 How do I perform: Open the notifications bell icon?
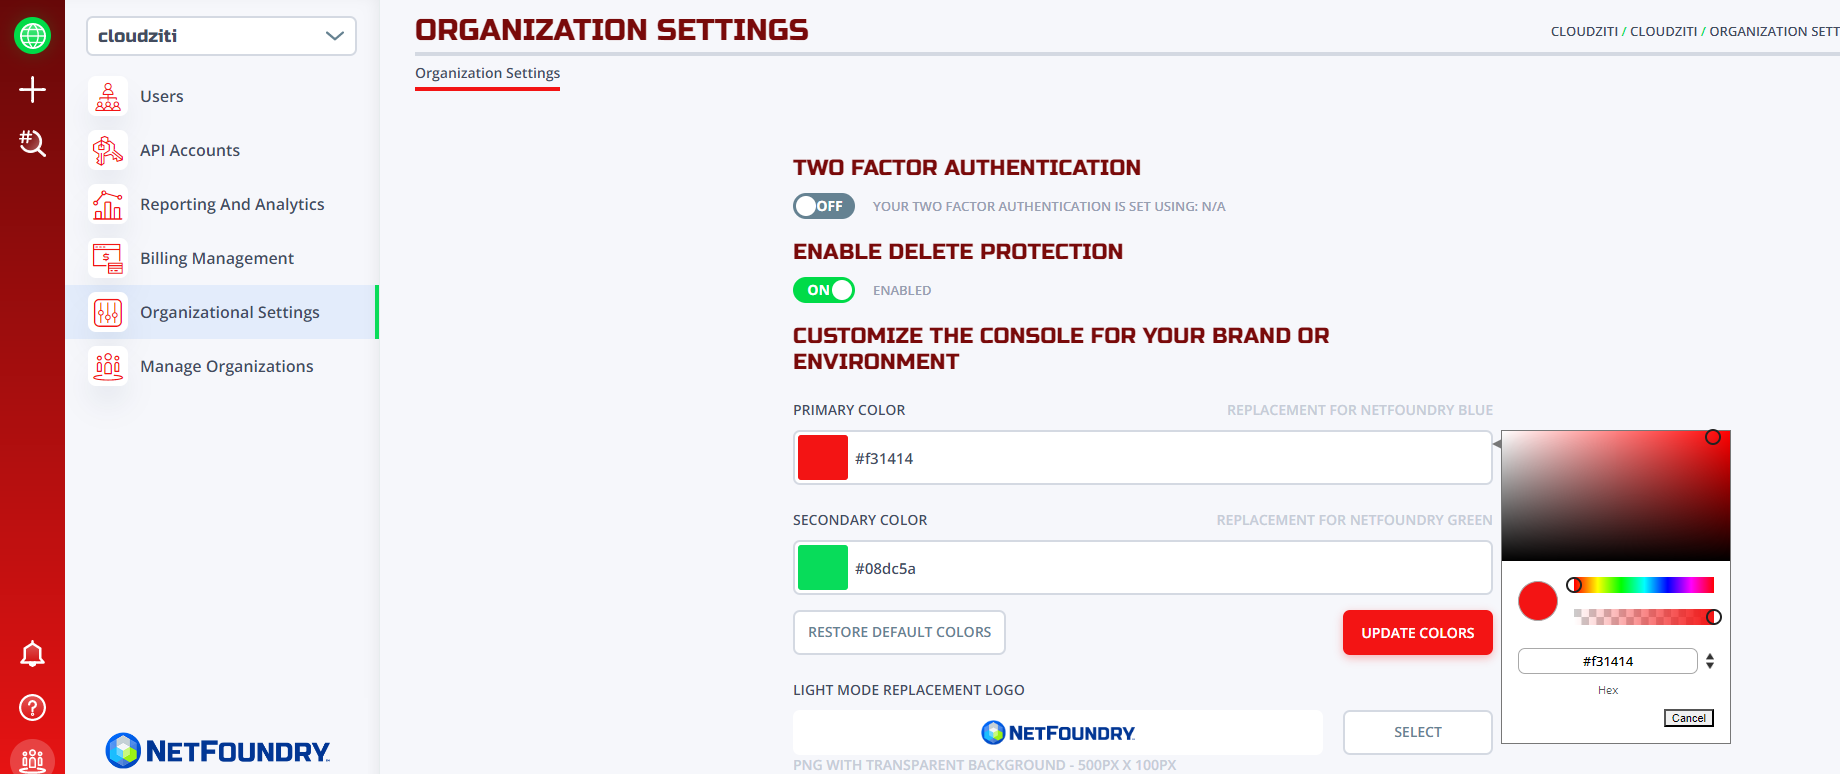tap(33, 654)
